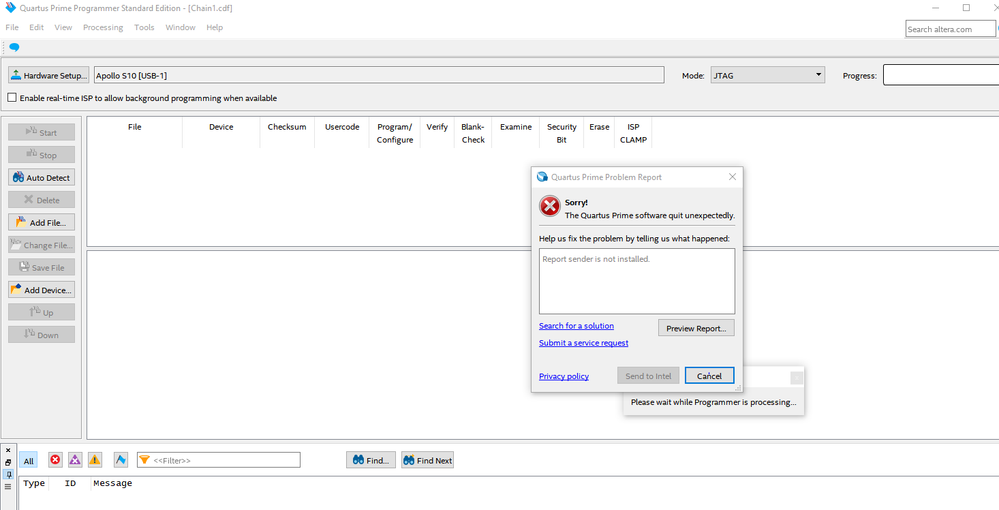Click the Search altera.com field

pos(950,29)
